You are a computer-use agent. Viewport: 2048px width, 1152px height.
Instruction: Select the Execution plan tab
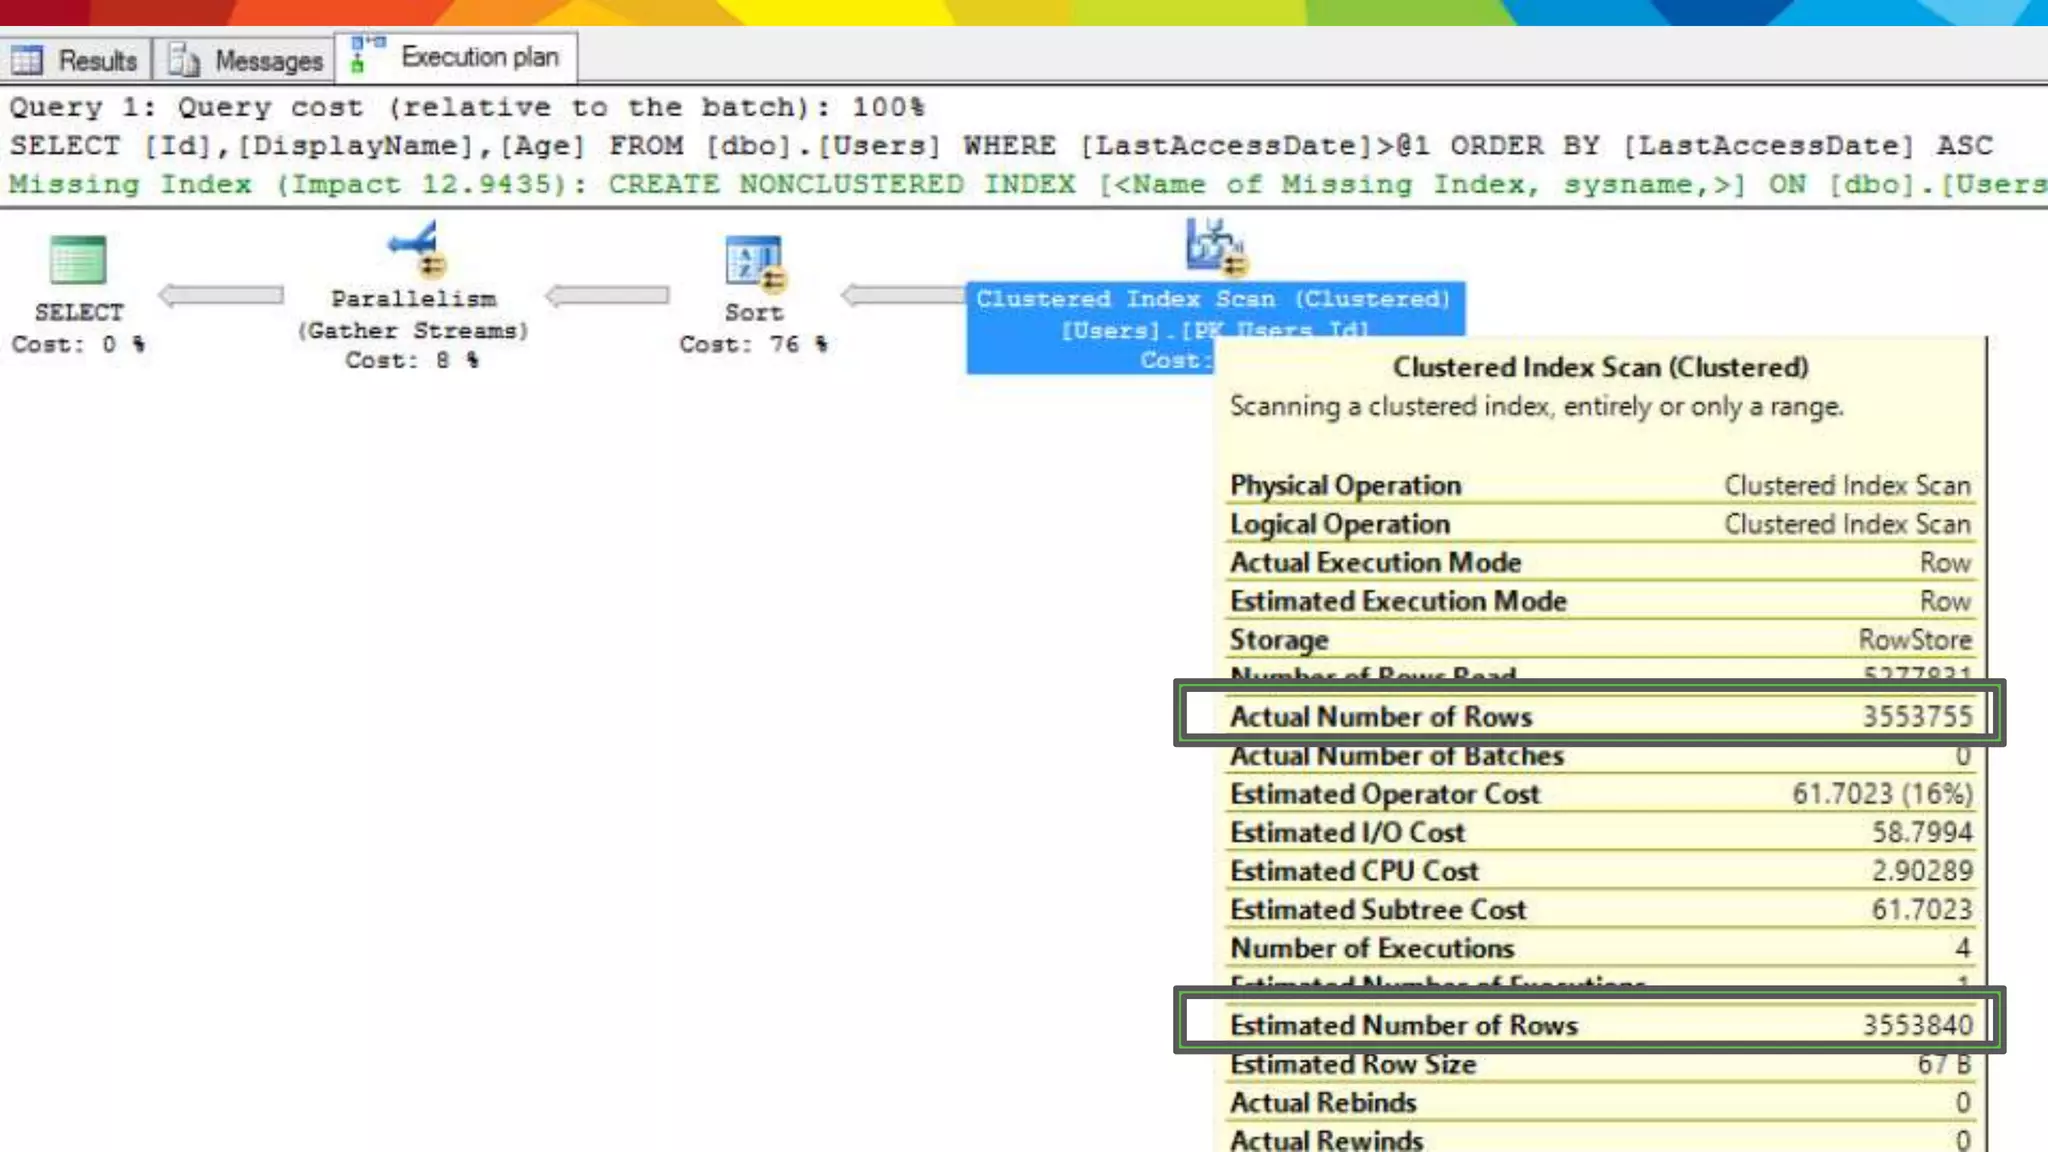point(479,57)
